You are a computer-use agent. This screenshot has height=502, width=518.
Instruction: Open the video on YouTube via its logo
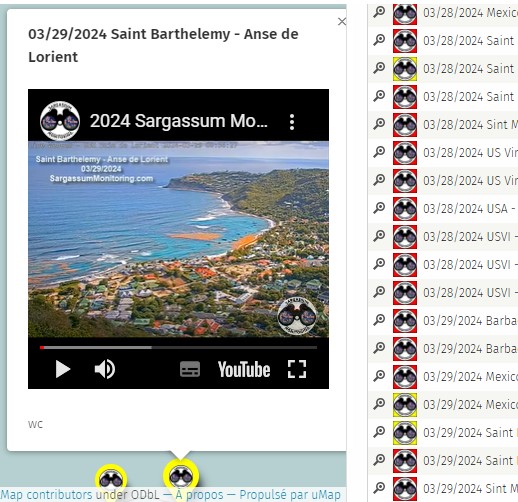point(244,369)
